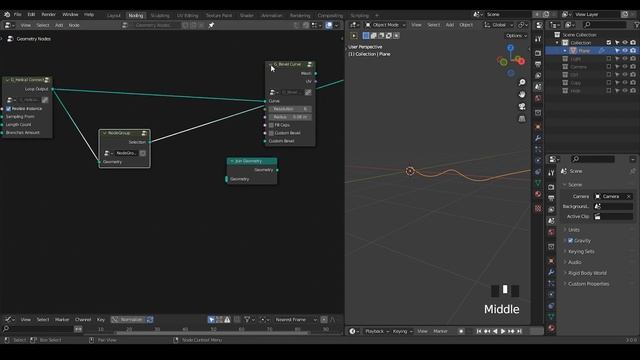The image size is (640, 360).
Task: Open the Global transform orientation dropdown
Action: [x=498, y=25]
